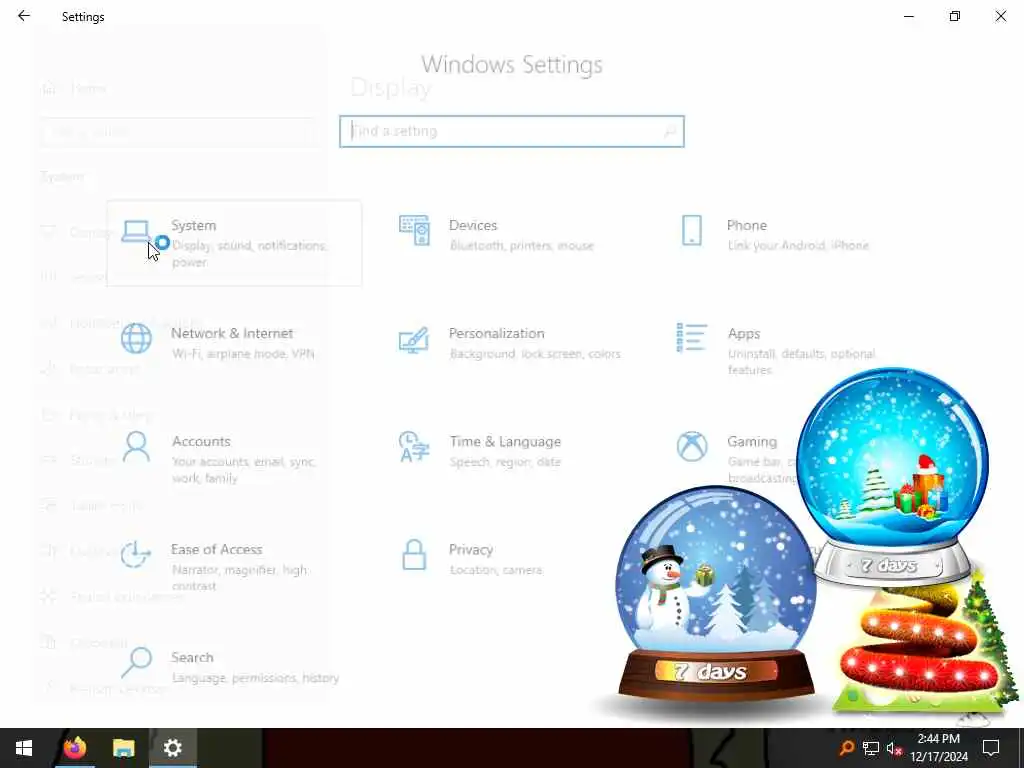Open the Personalization paintbrush icon
This screenshot has height=768, width=1024.
[414, 340]
